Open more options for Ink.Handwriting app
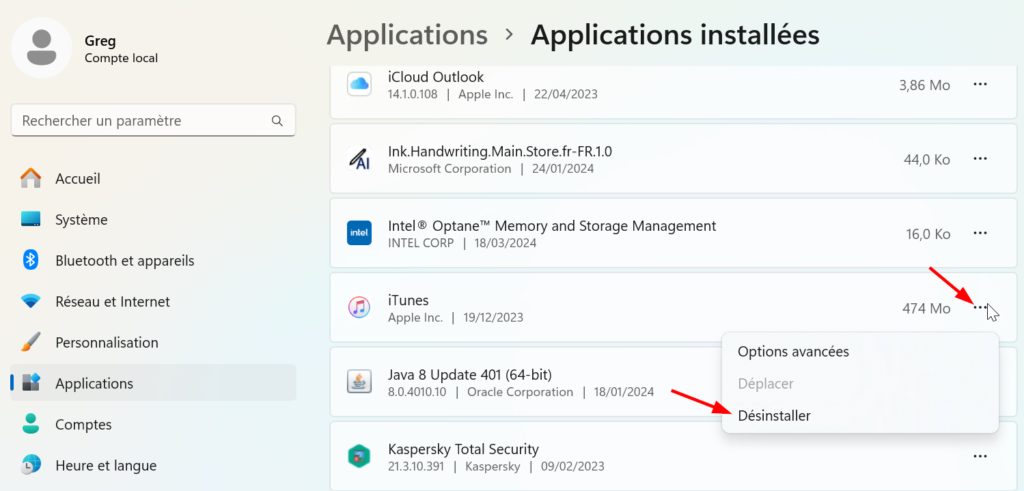The height and width of the screenshot is (491, 1024). (x=980, y=159)
